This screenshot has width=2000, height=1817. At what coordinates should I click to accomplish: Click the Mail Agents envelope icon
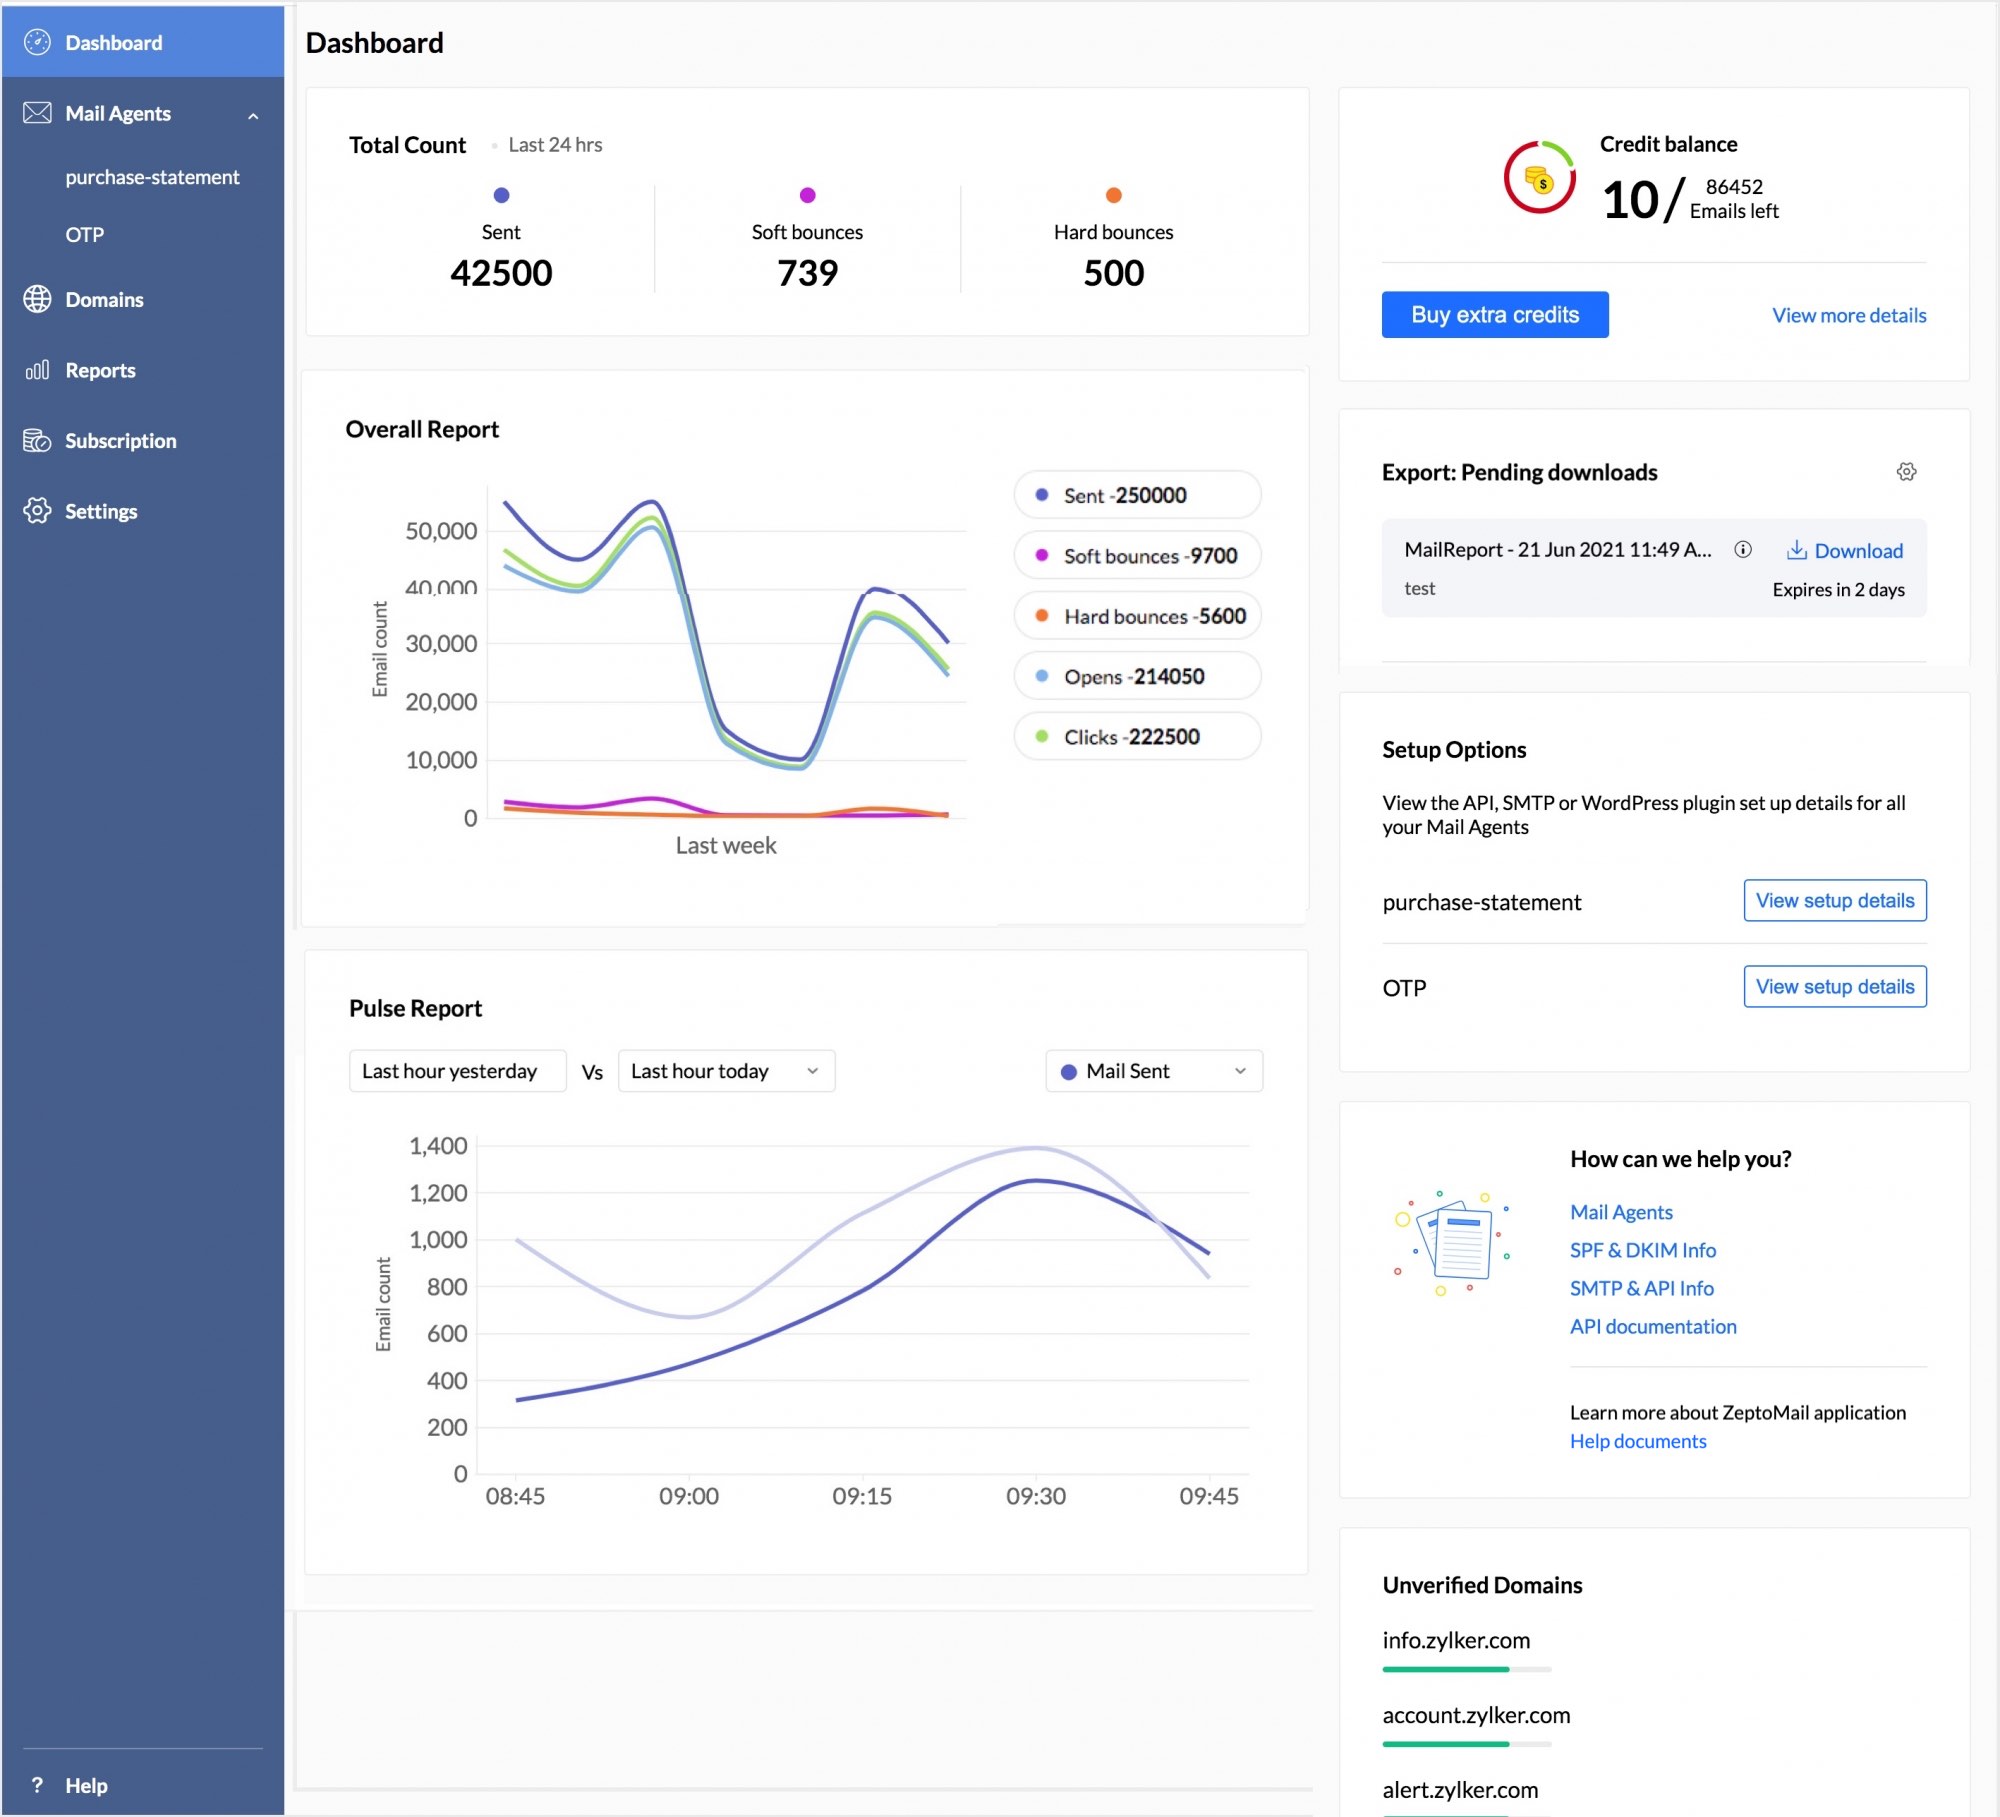[37, 113]
